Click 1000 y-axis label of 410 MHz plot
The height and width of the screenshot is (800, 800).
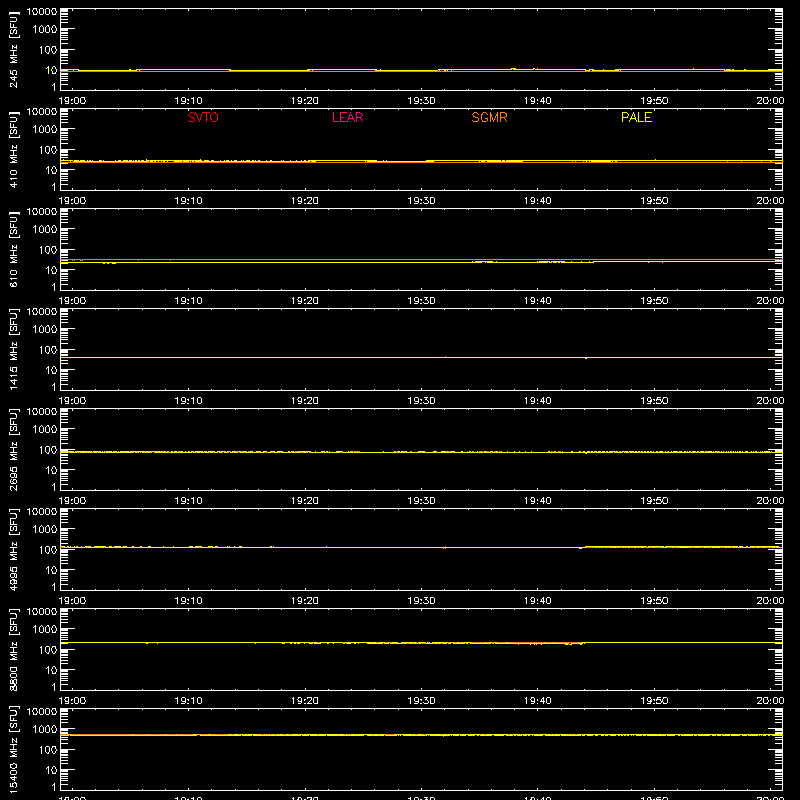pos(45,130)
